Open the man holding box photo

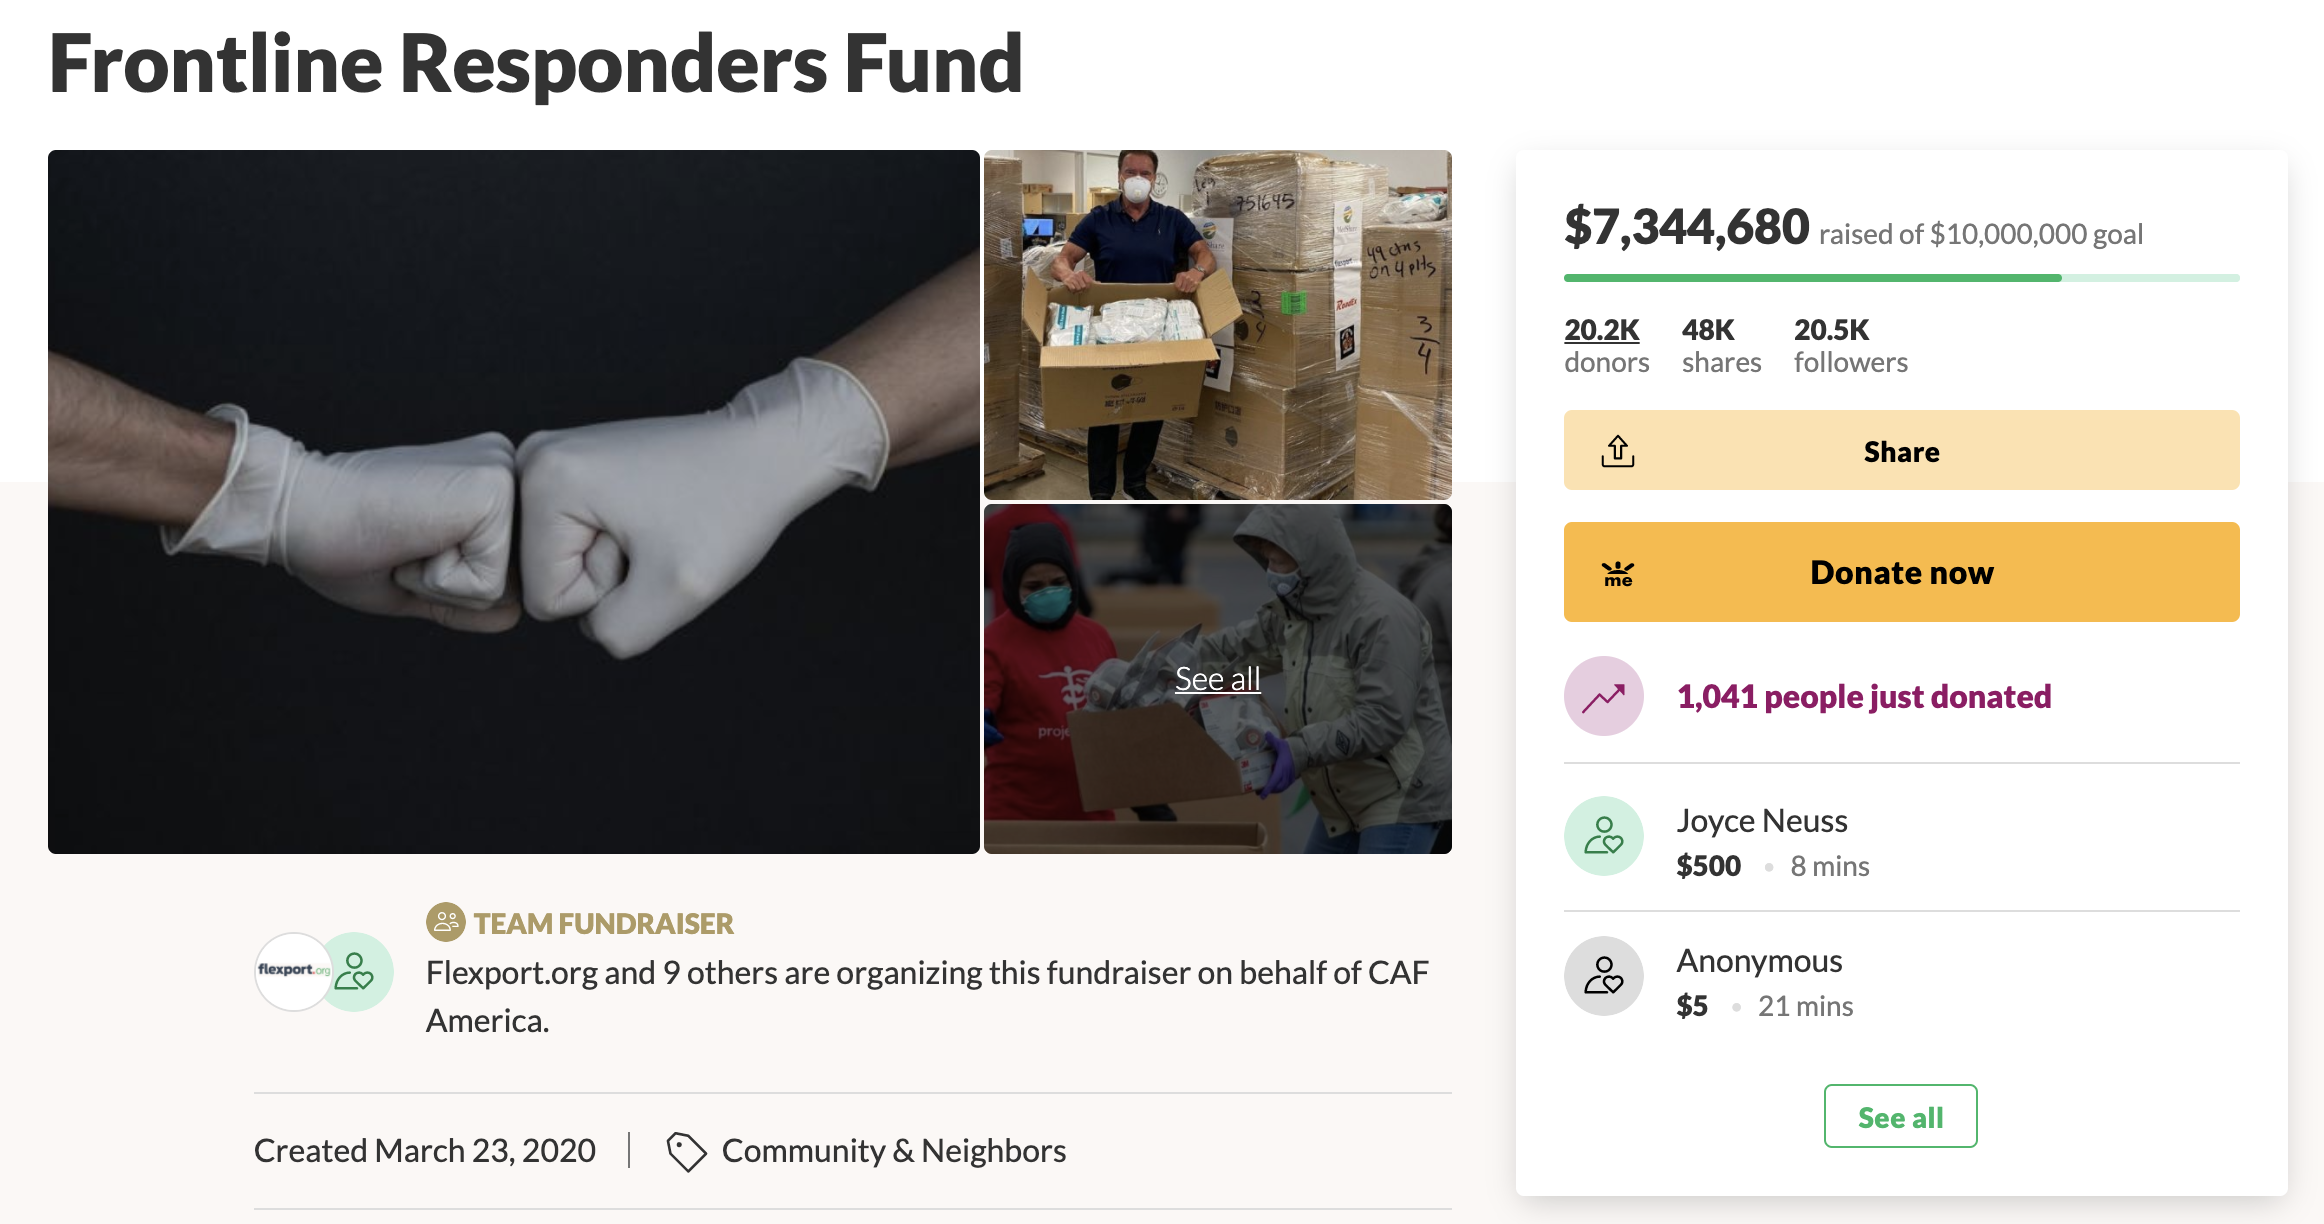point(1217,324)
